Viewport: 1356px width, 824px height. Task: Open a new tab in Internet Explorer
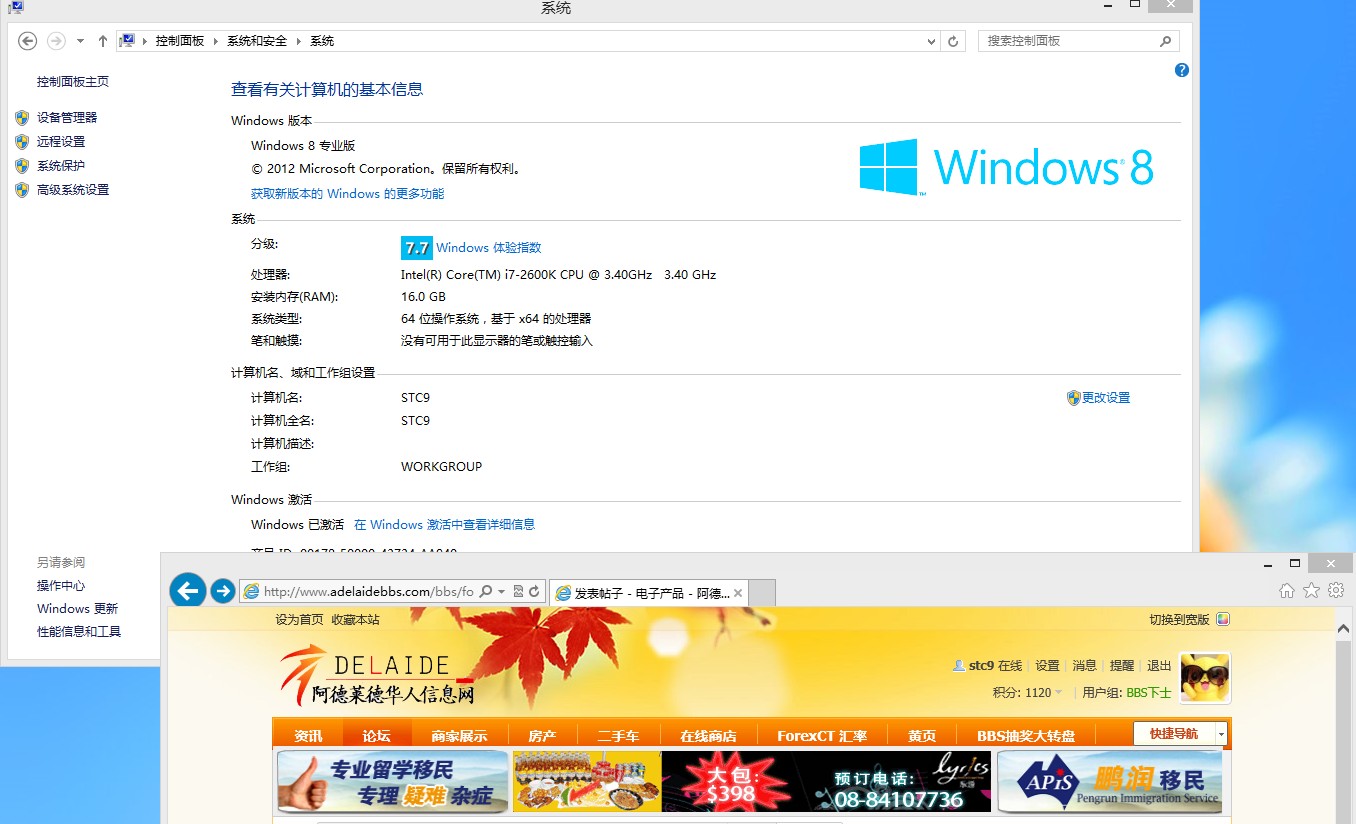point(762,593)
